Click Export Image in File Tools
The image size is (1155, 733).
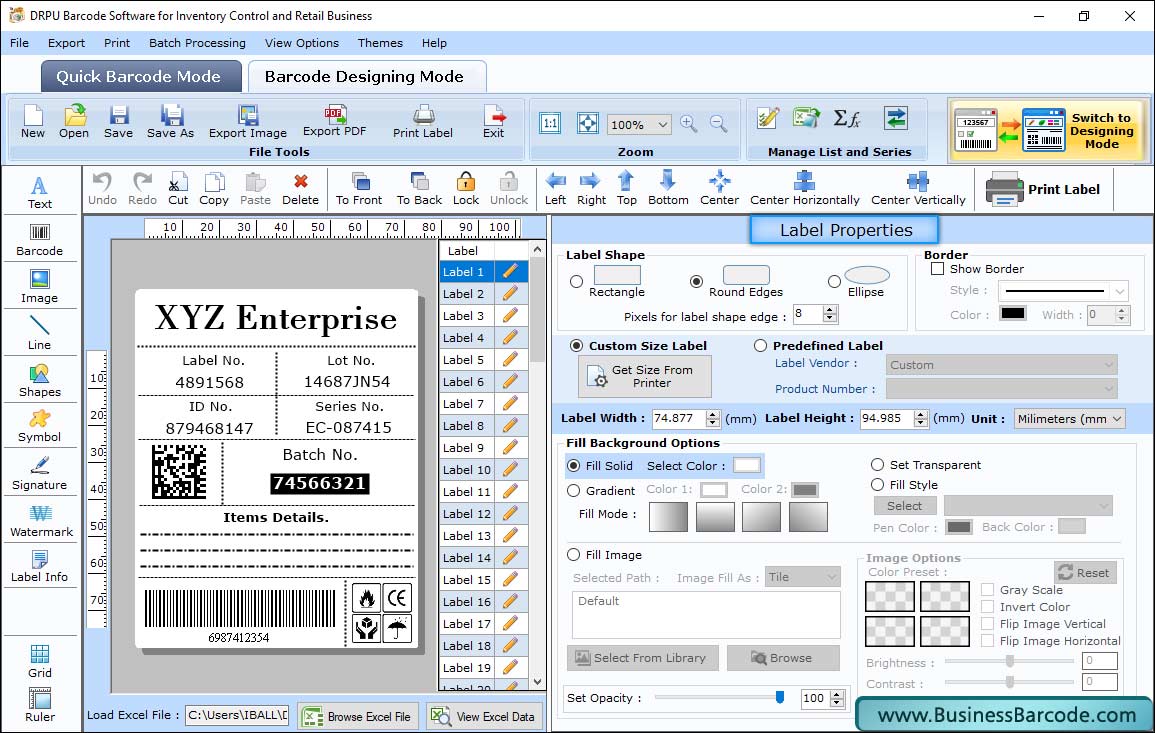click(x=248, y=122)
